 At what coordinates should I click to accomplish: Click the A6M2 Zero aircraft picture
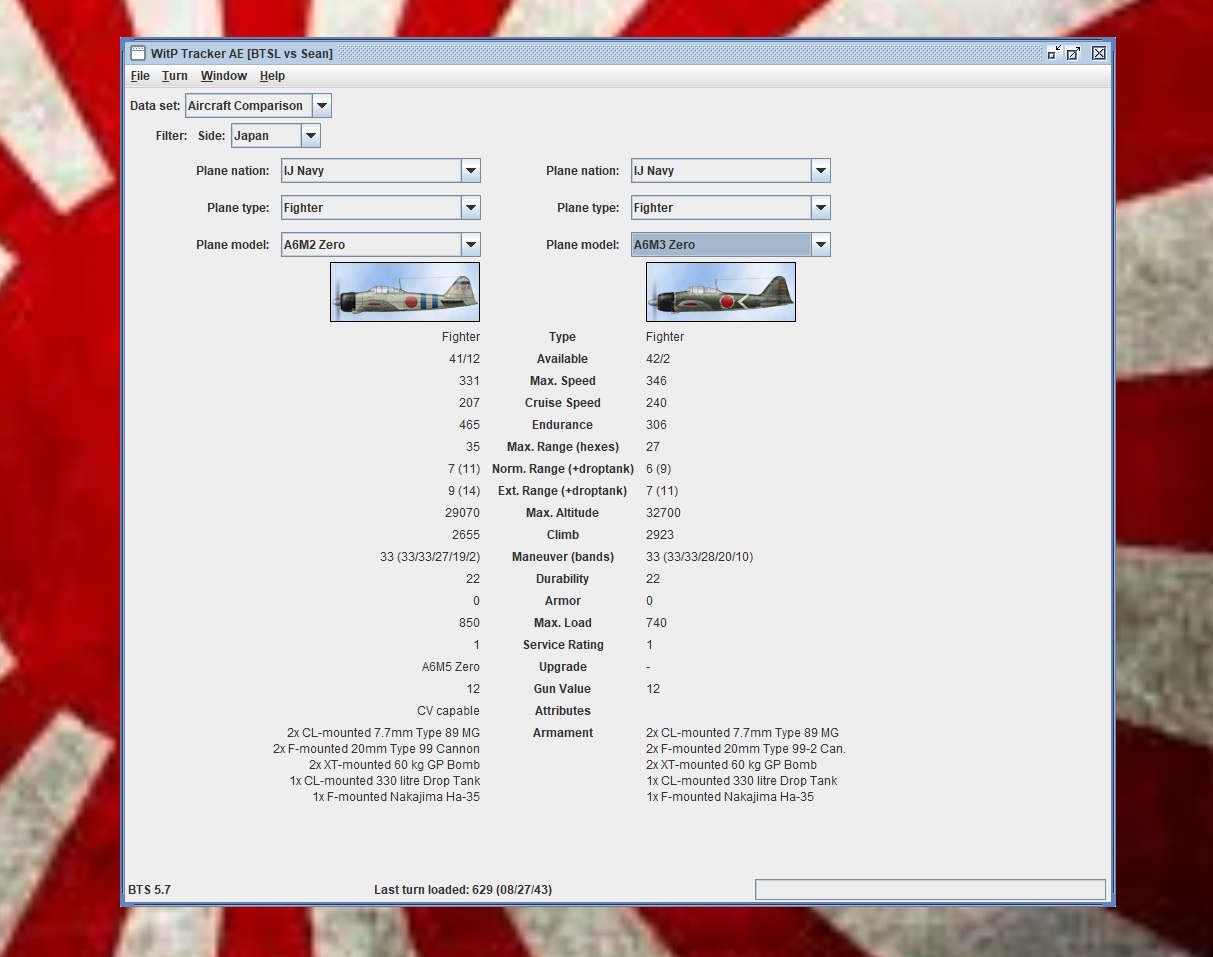tap(405, 292)
